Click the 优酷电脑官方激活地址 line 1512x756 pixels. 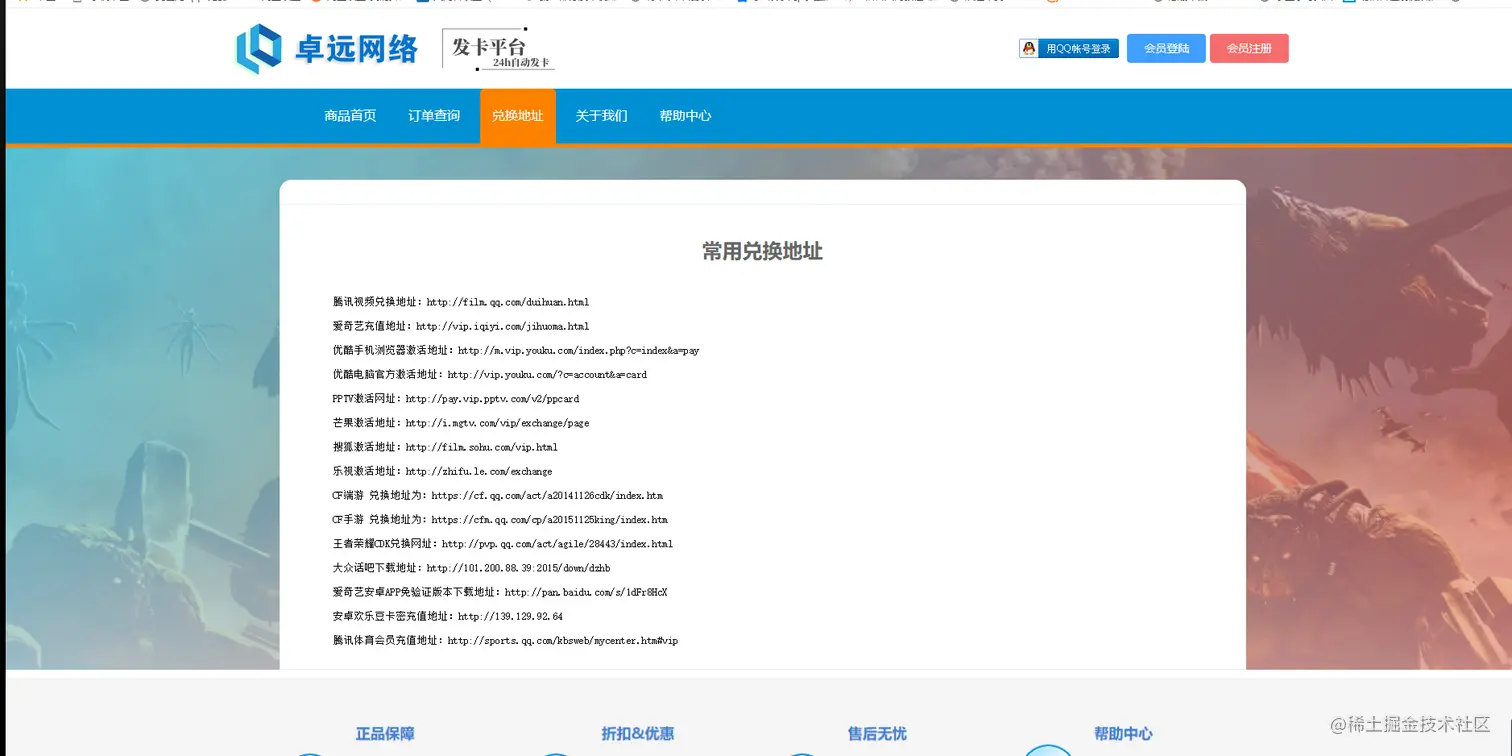click(490, 375)
